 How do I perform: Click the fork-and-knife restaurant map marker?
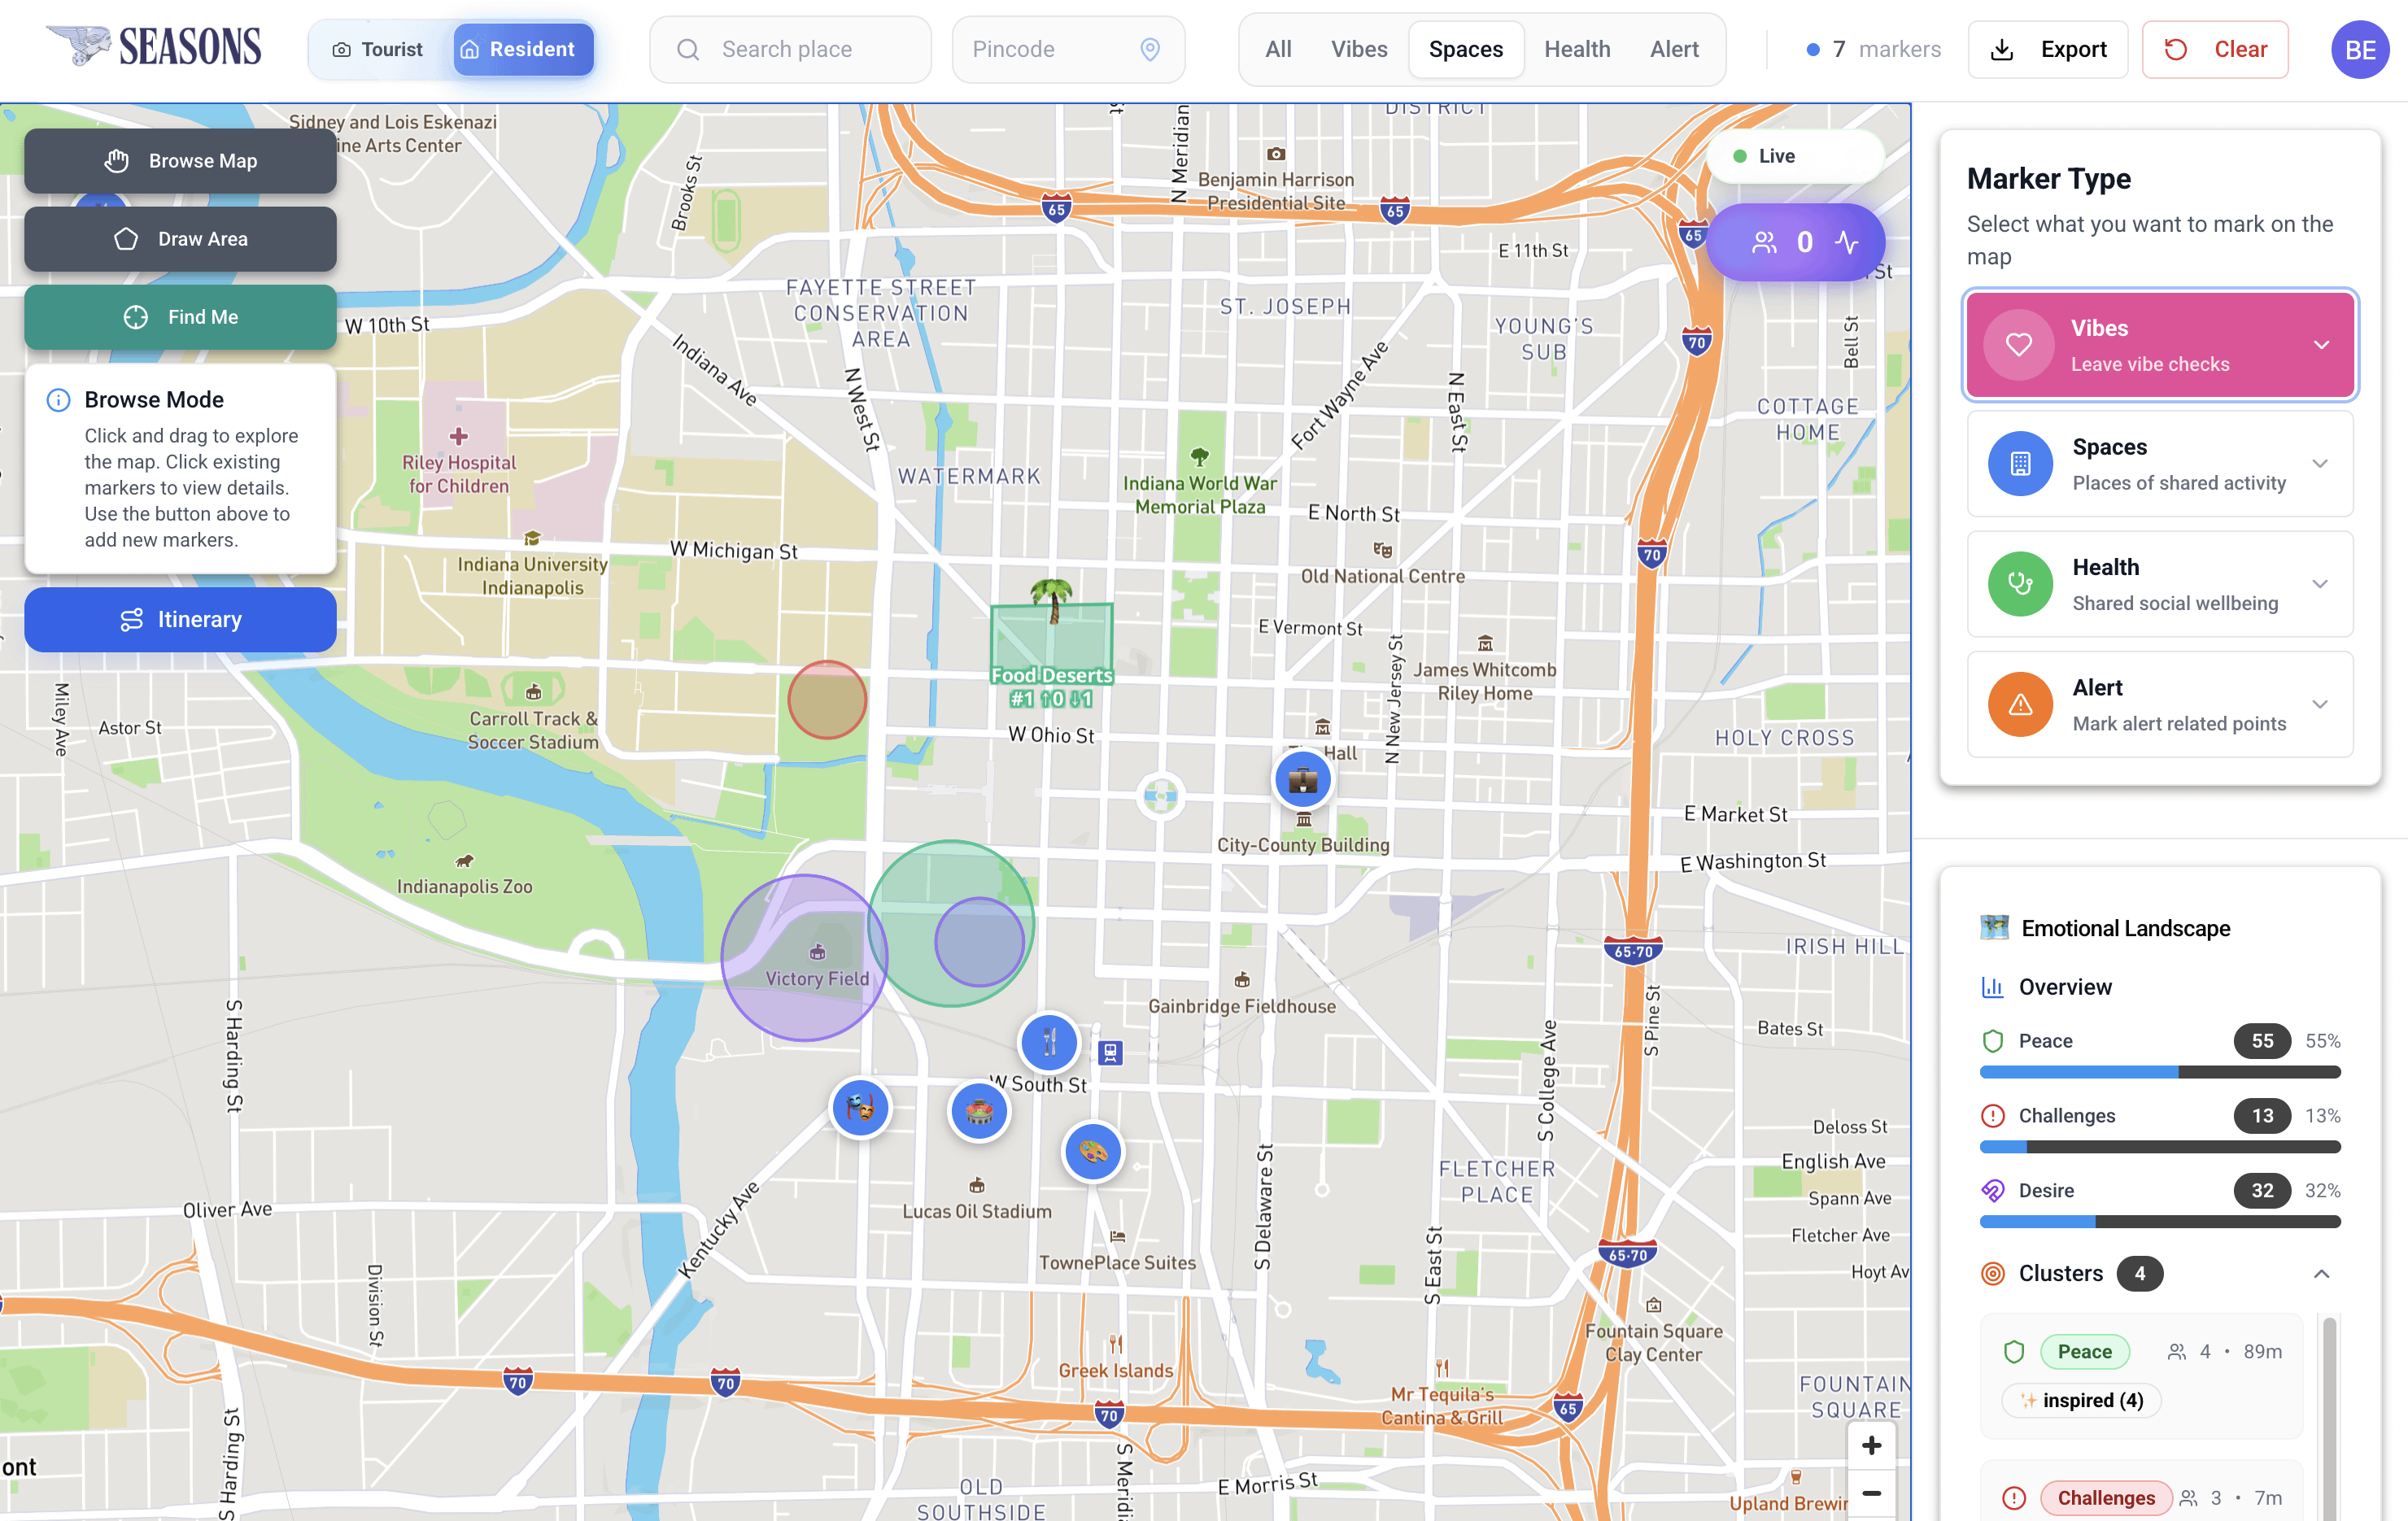point(1048,1042)
